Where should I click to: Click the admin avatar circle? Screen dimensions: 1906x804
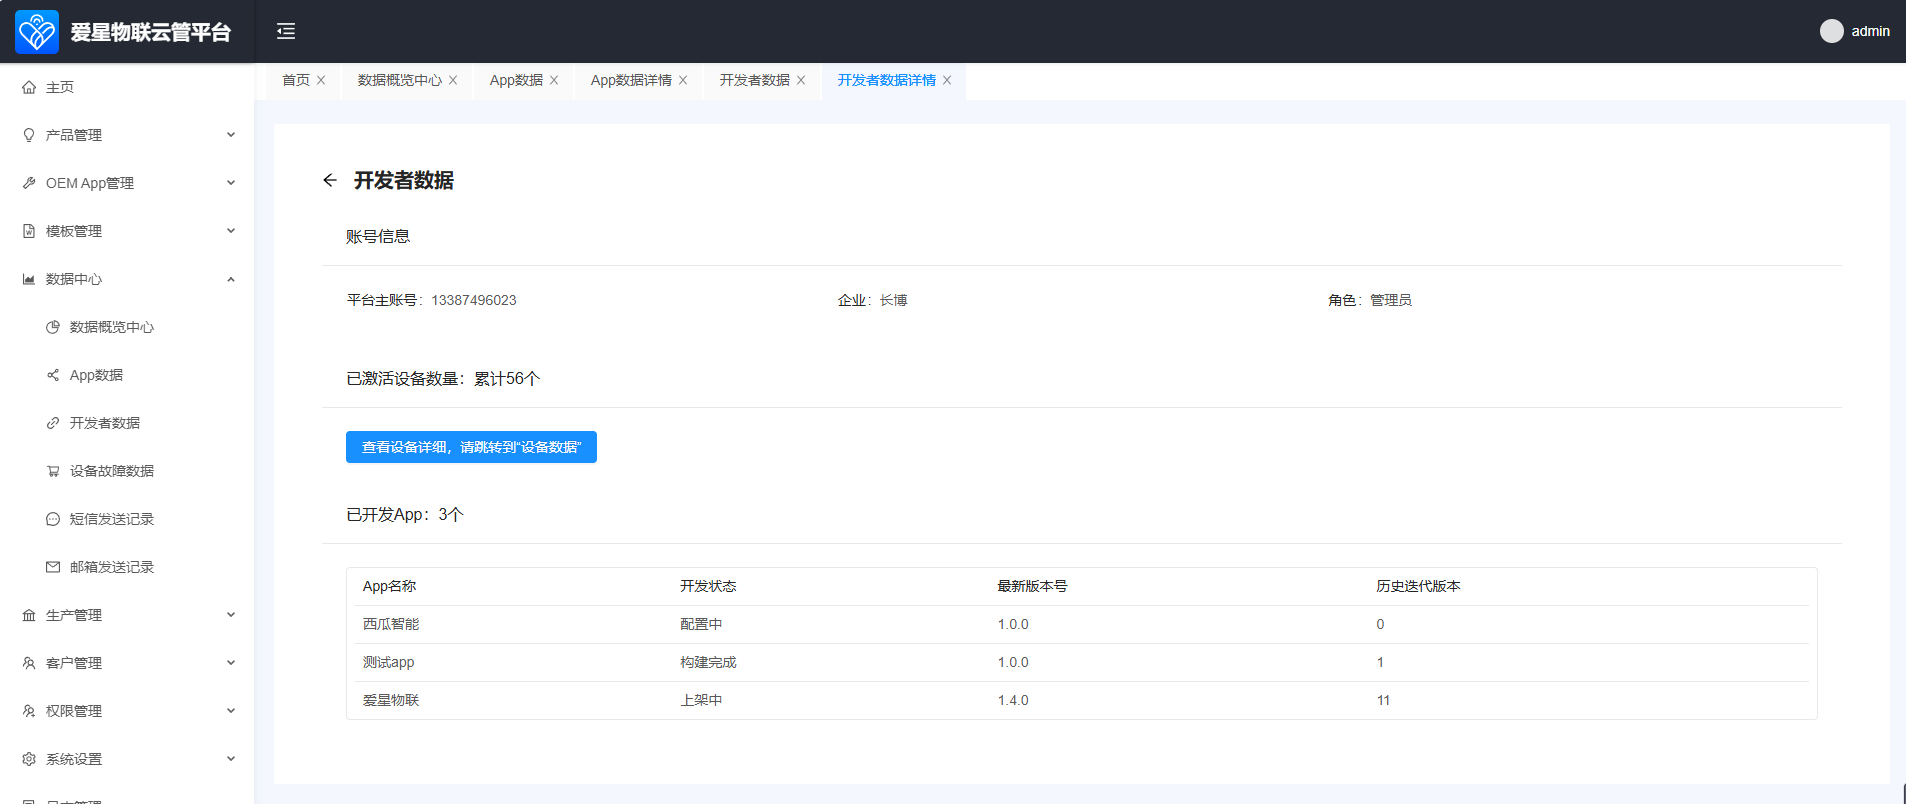tap(1831, 31)
